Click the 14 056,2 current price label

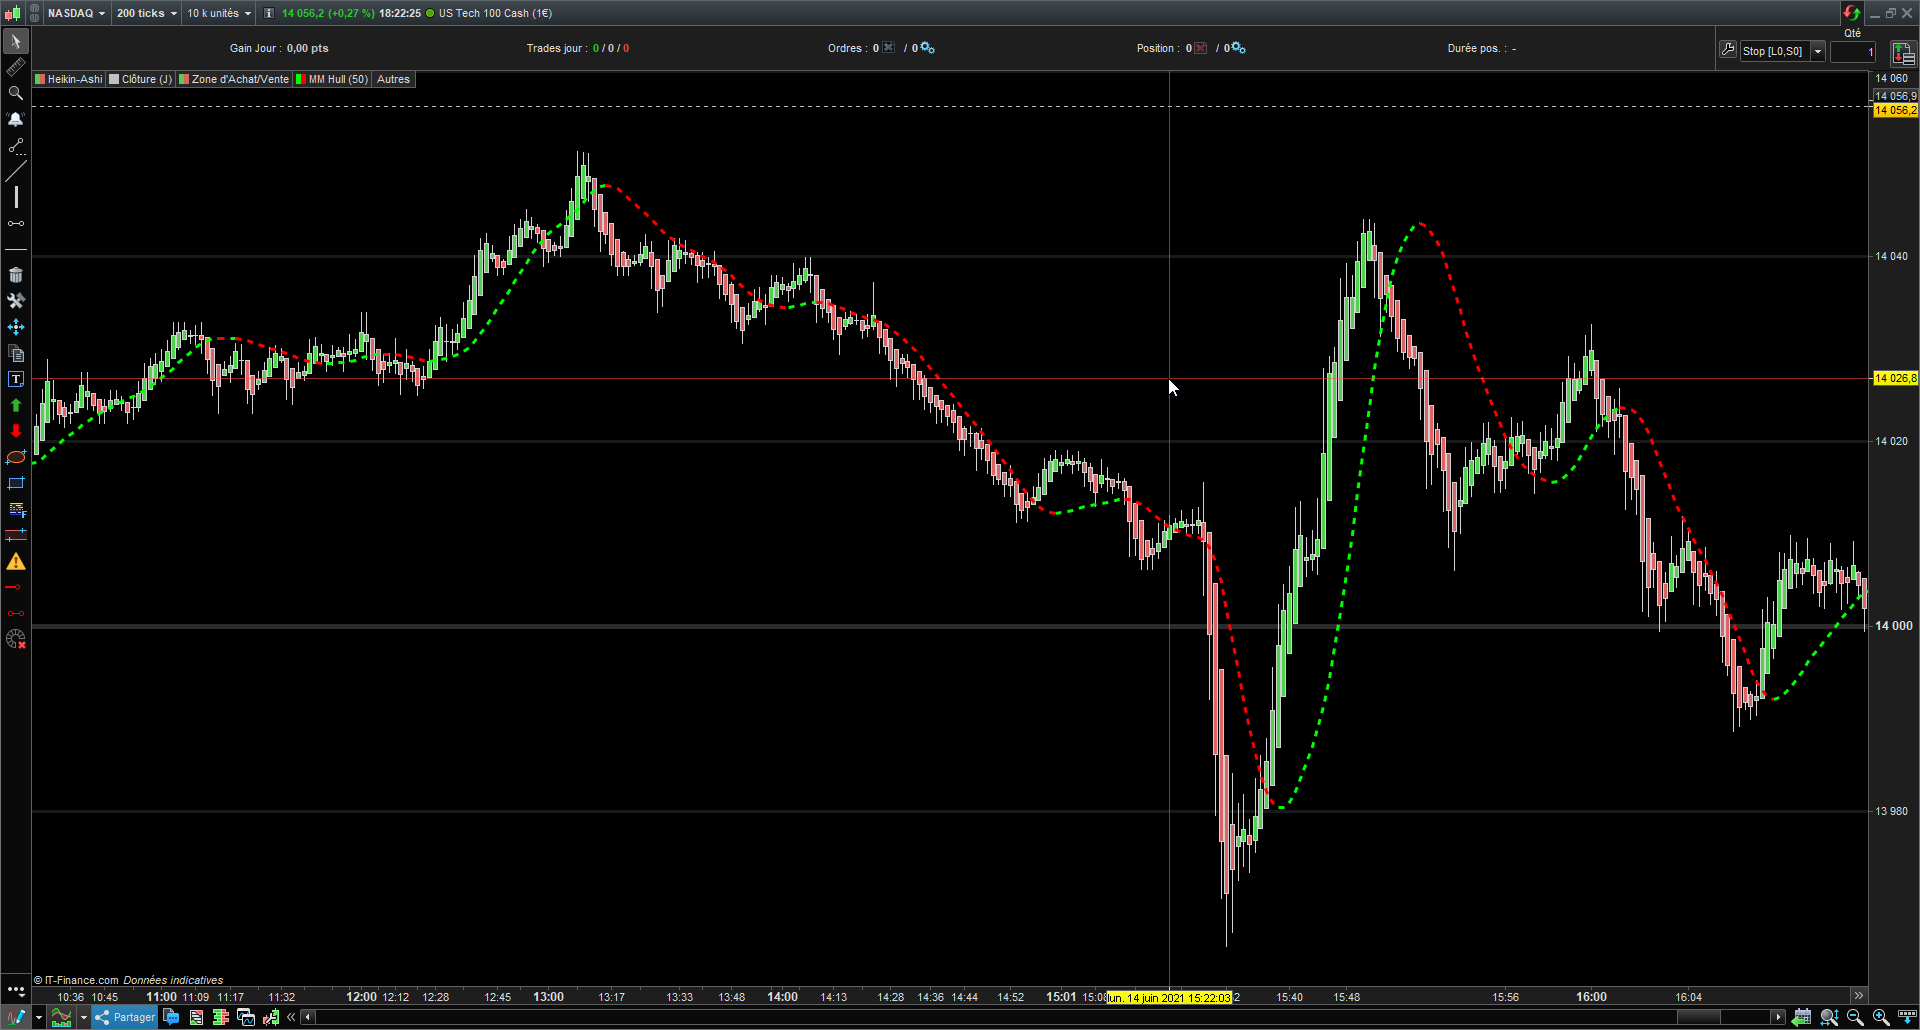click(x=1895, y=110)
